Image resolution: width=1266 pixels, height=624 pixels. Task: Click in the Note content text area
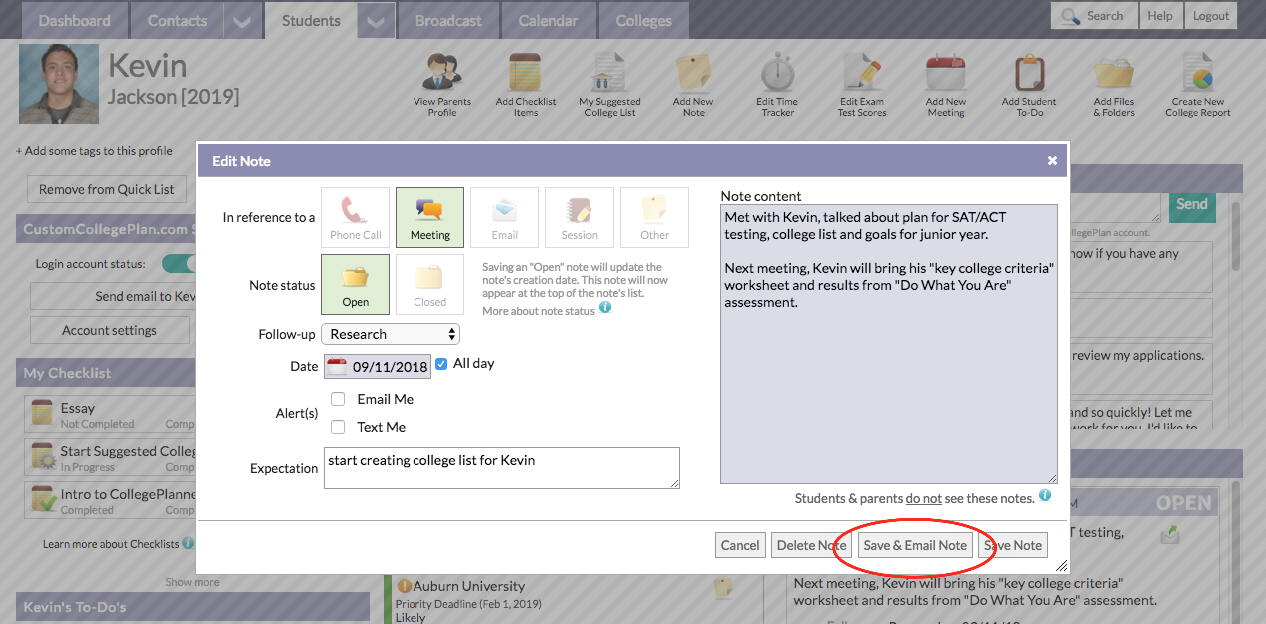point(888,344)
